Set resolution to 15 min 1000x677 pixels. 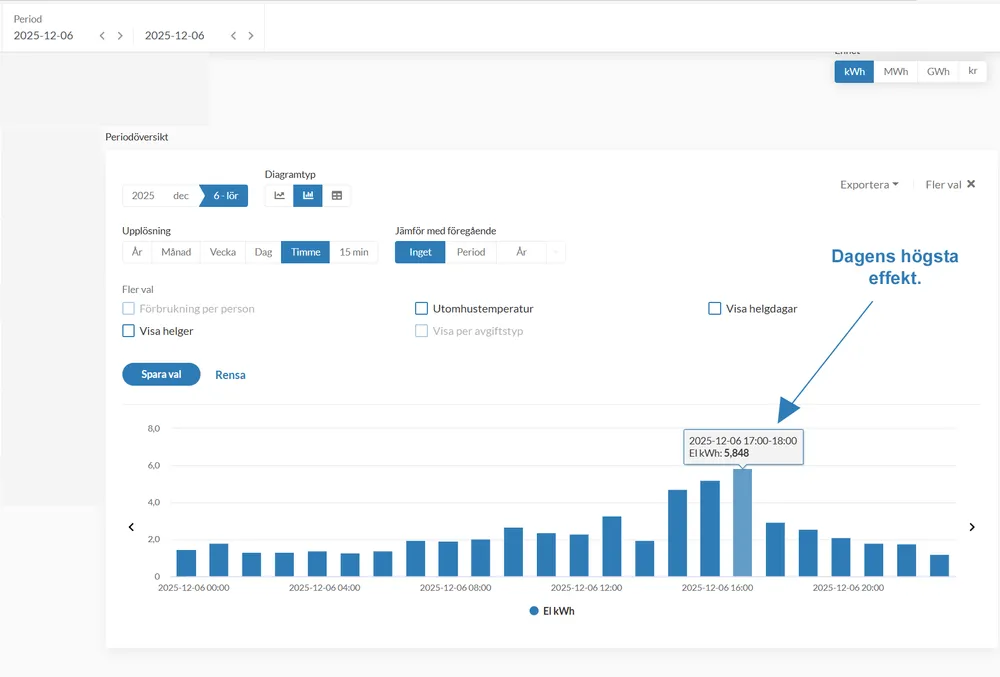tap(354, 252)
